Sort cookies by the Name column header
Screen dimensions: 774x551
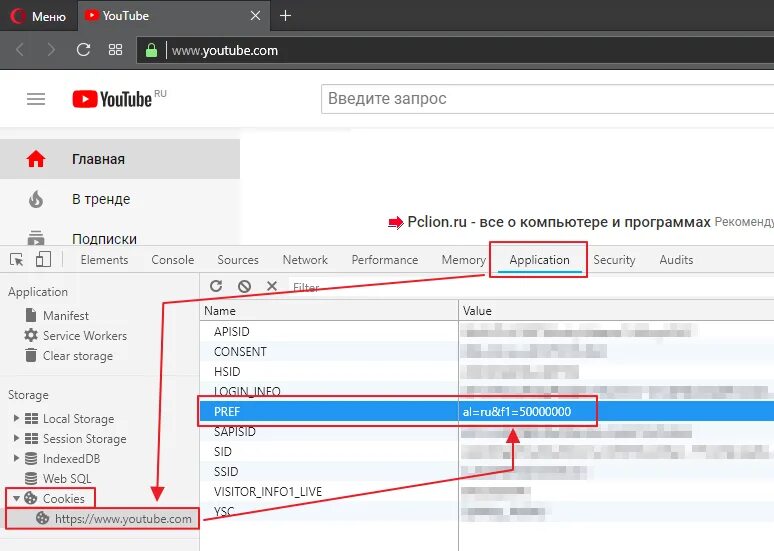click(x=329, y=311)
